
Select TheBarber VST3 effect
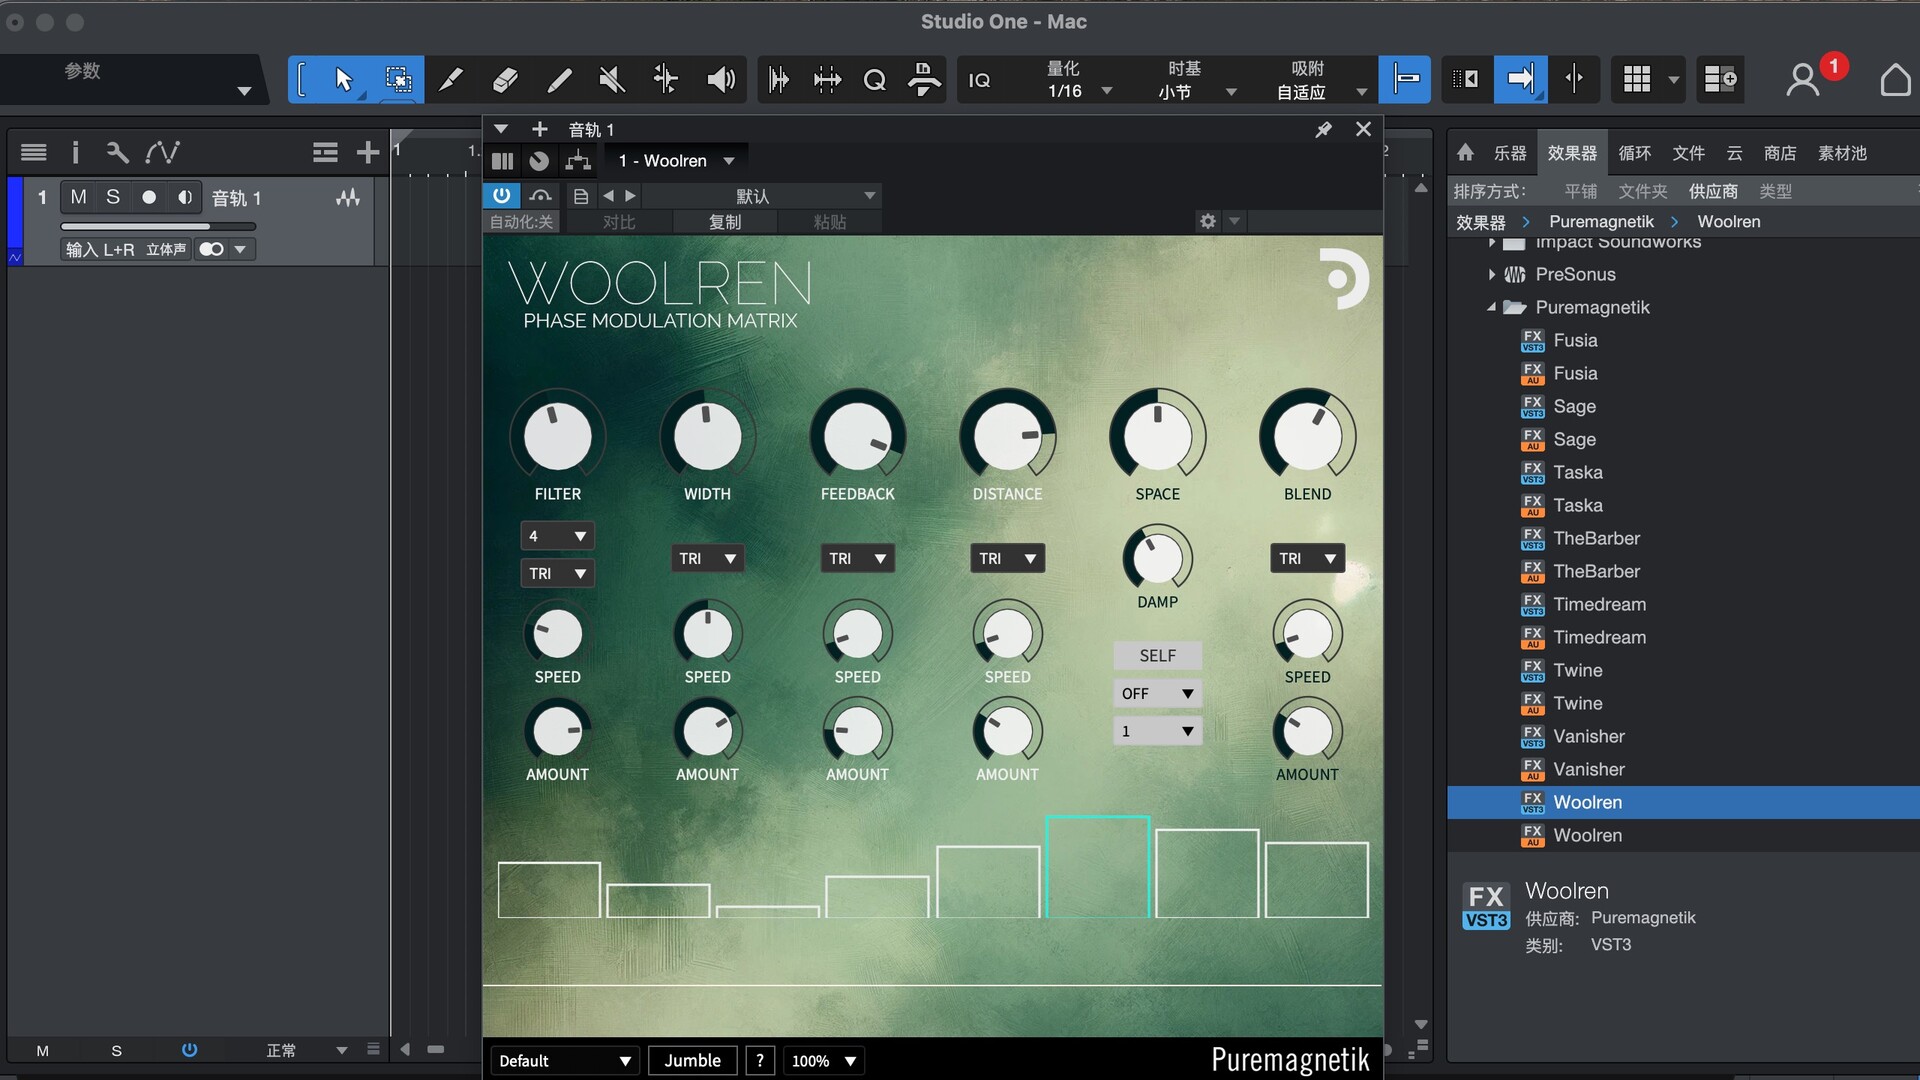(1596, 538)
